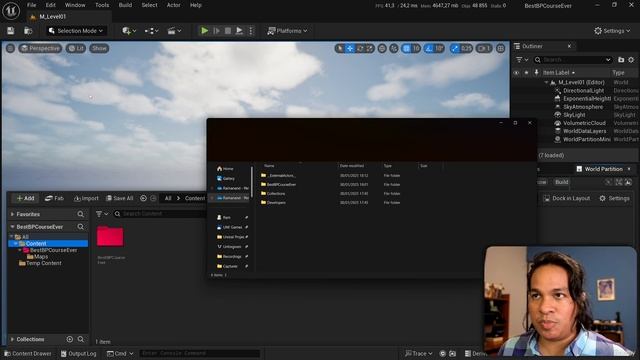Open the Tools menu
640x360 pixels.
coord(102,5)
